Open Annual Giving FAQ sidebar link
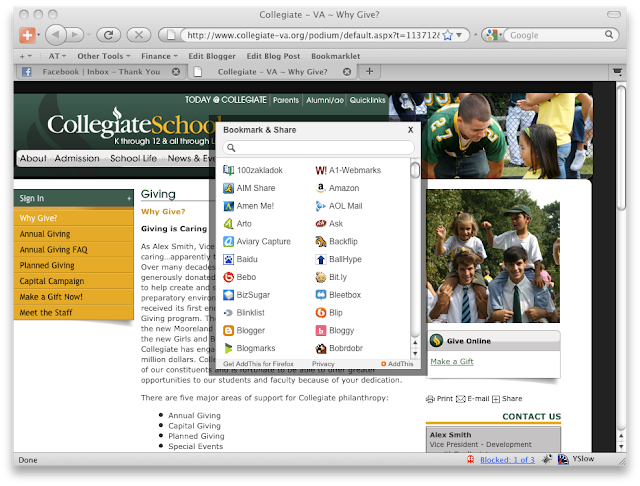 coord(53,249)
